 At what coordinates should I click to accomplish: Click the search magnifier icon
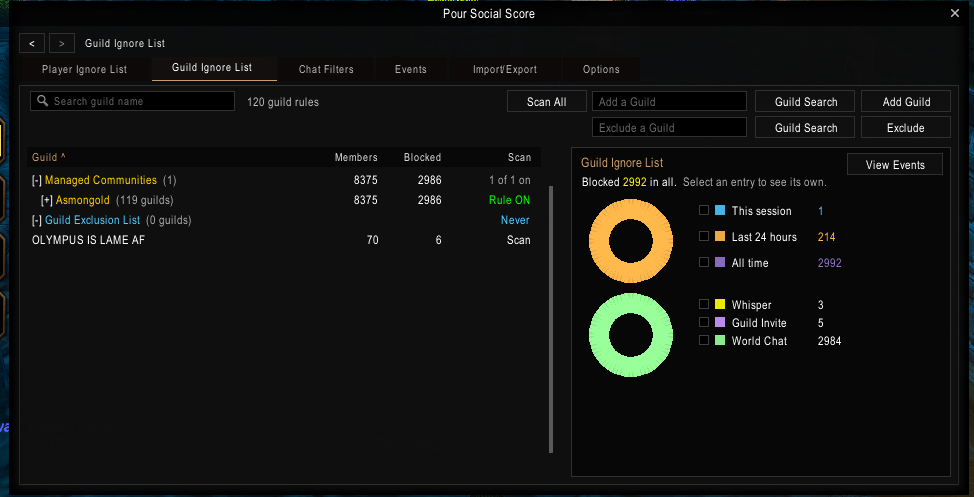coord(43,101)
